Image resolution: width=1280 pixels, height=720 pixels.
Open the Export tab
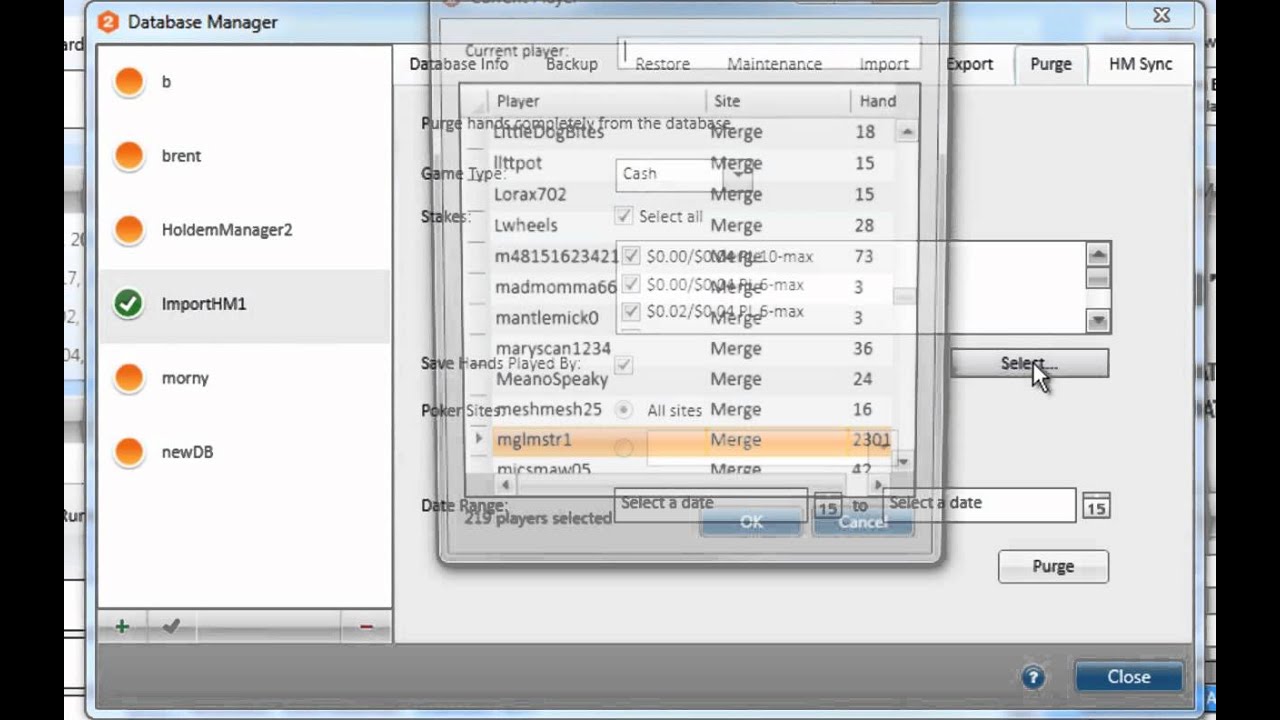coord(969,64)
